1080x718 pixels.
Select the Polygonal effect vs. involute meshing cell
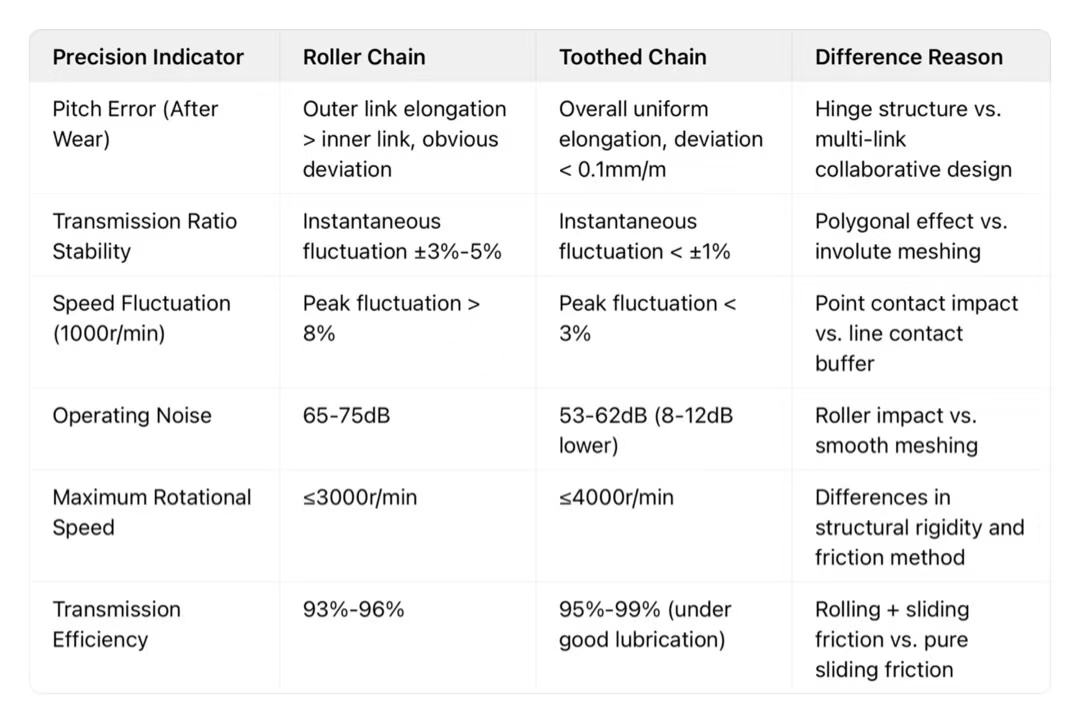coord(910,236)
